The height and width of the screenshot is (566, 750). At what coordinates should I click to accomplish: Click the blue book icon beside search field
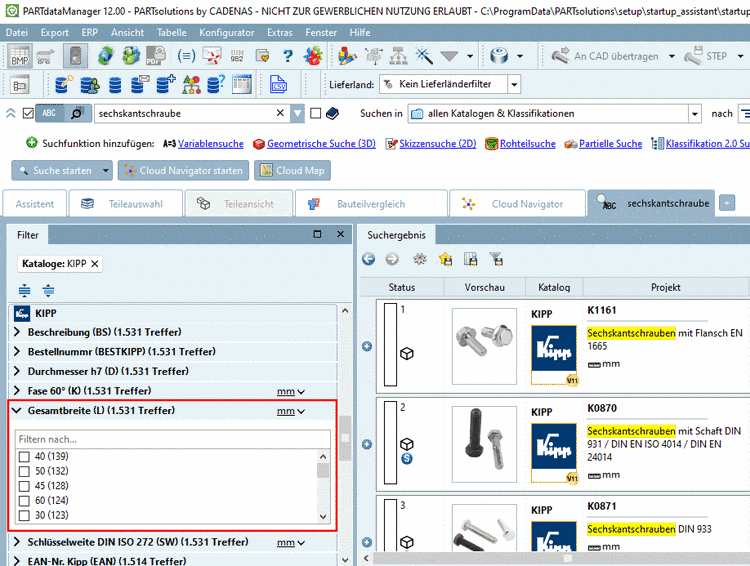coord(332,113)
